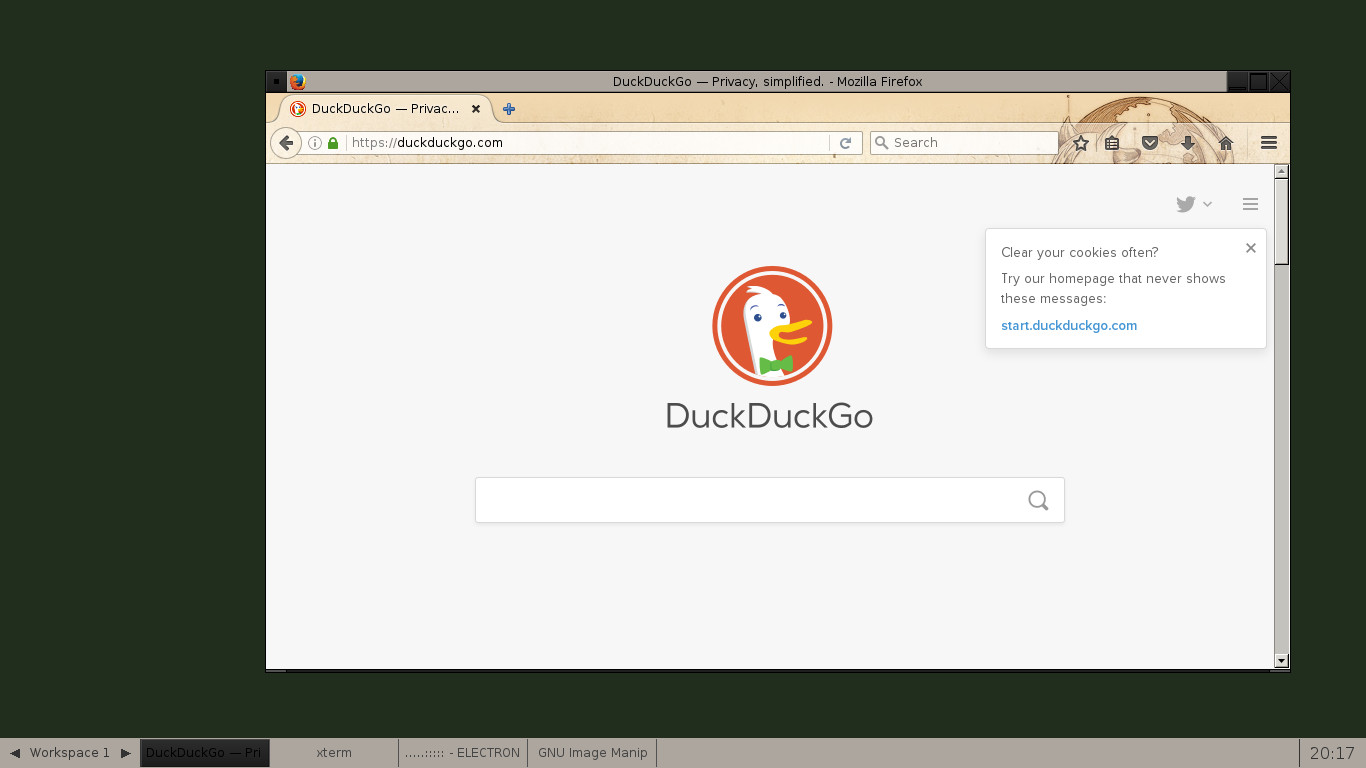Viewport: 1366px width, 768px height.
Task: Switch to the xterm taskbar window
Action: click(334, 753)
